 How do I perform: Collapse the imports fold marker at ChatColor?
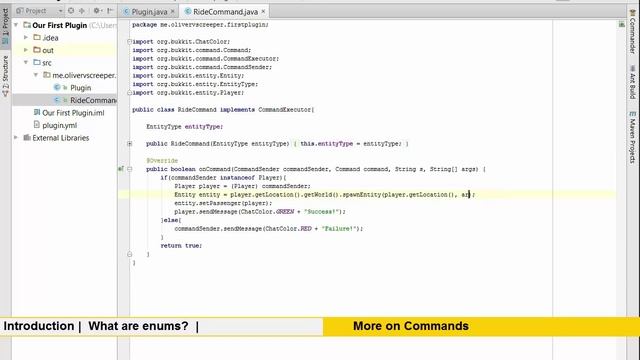coord(129,42)
